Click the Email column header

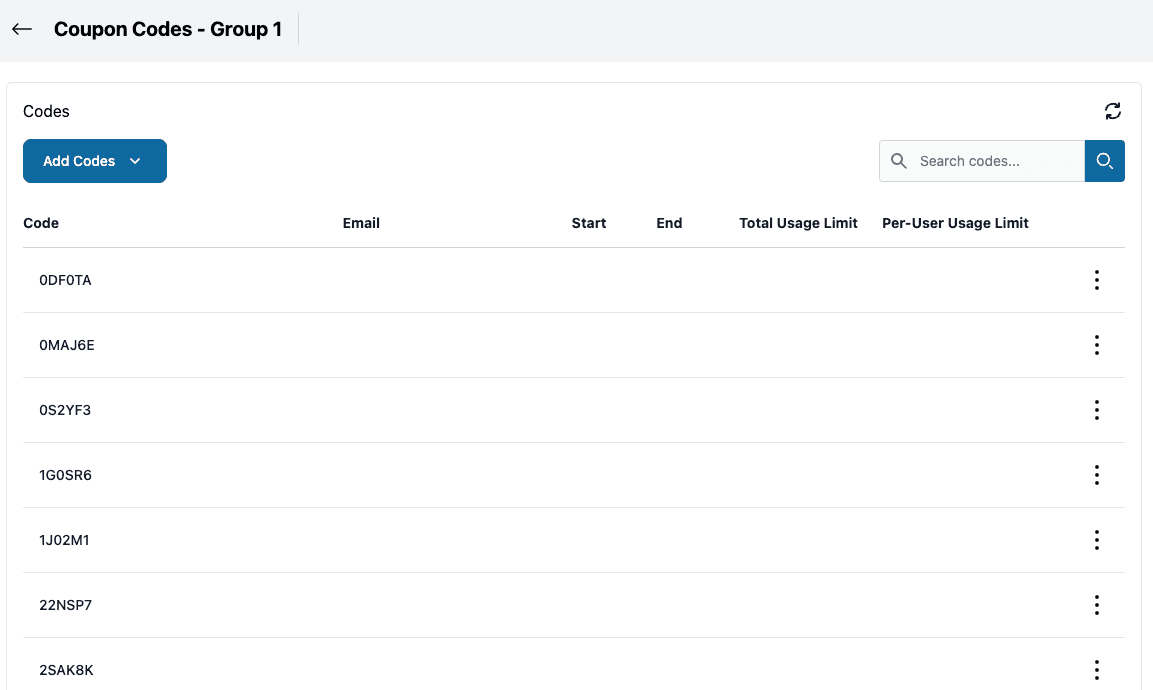(x=361, y=223)
